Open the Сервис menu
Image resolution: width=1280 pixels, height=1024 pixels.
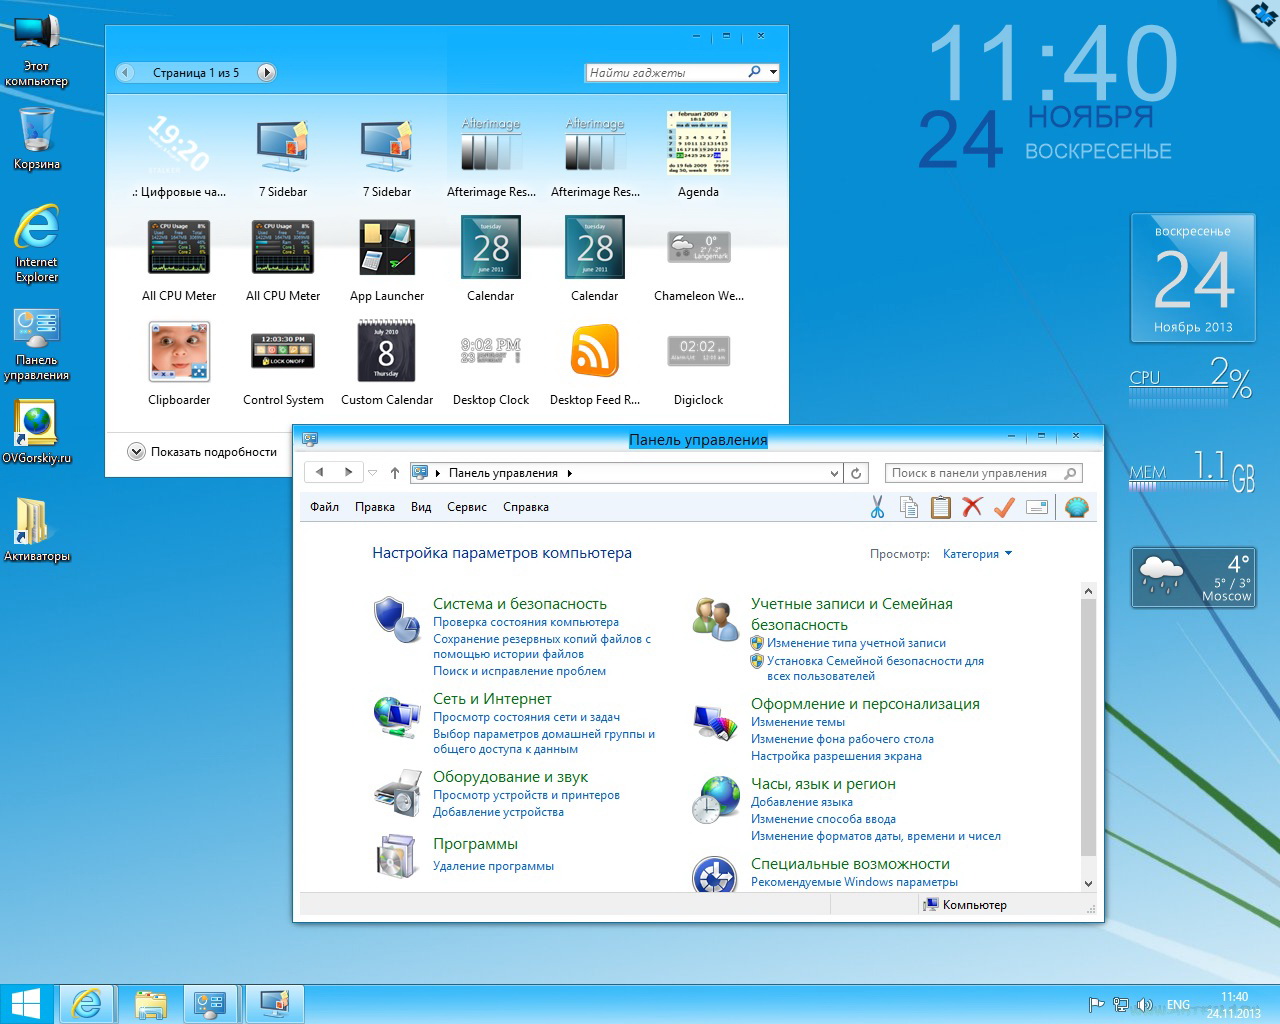(466, 507)
